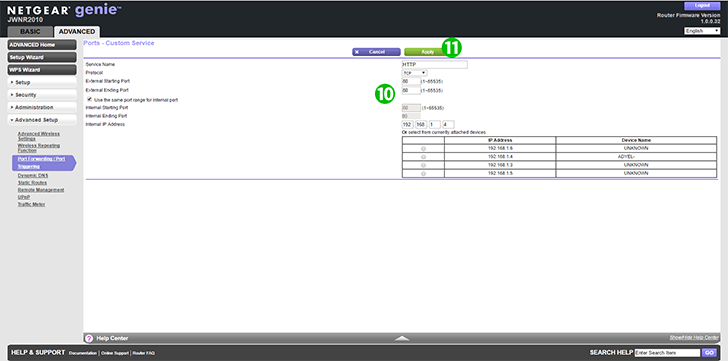728x361 pixels.
Task: Expand the Help Center with the up arrow
Action: pos(402,338)
